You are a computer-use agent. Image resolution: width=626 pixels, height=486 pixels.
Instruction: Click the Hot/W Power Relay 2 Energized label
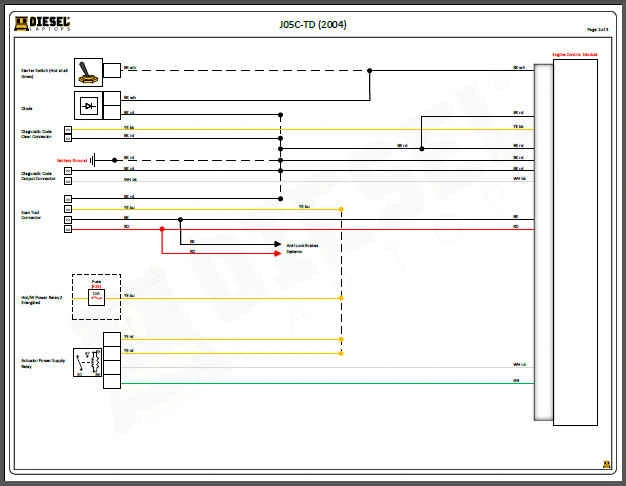[42, 299]
